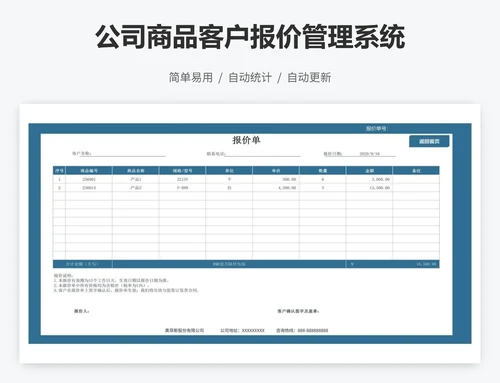Image resolution: width=500 pixels, height=383 pixels.
Task: Click the 报价说明 notes heading
Action: (64, 276)
